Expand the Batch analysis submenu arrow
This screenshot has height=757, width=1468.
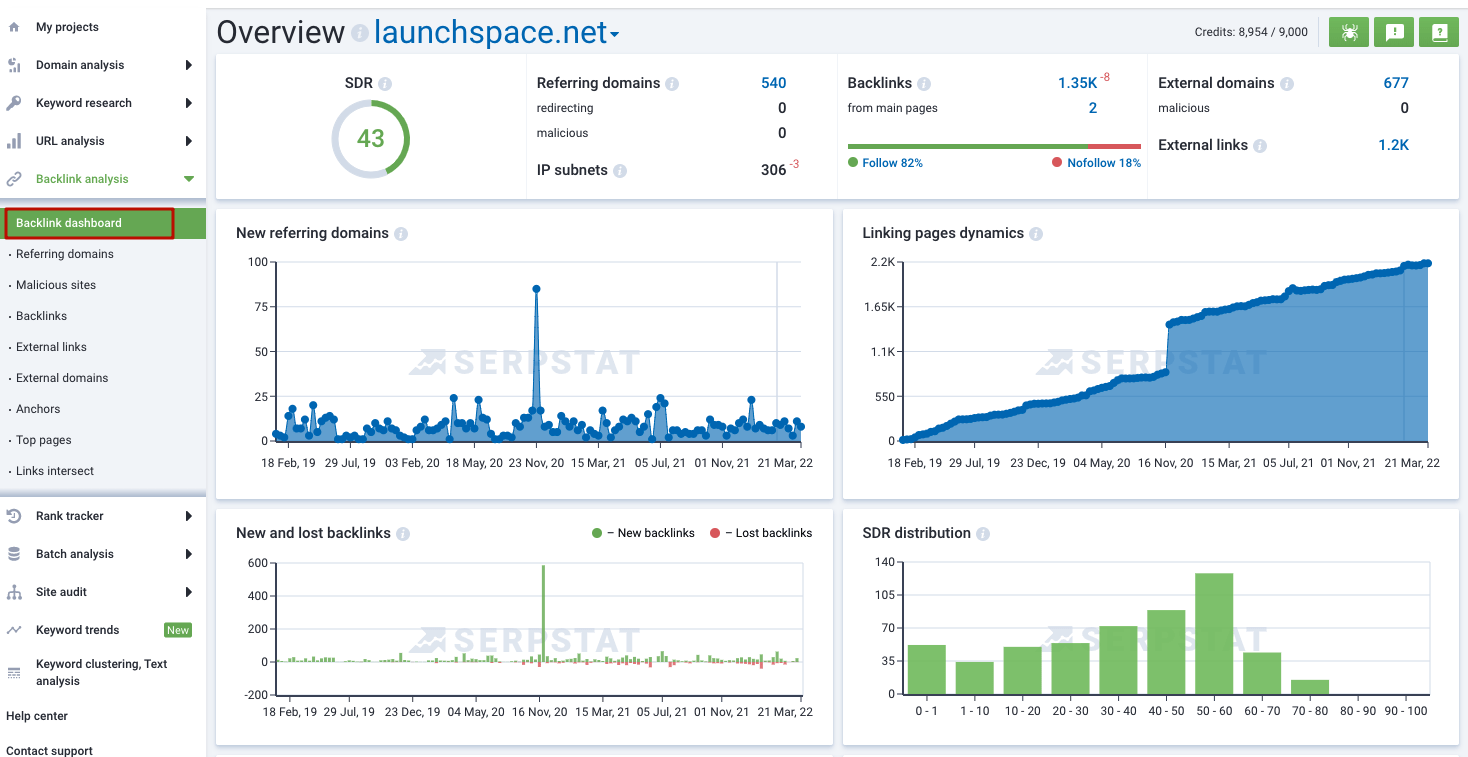(188, 554)
